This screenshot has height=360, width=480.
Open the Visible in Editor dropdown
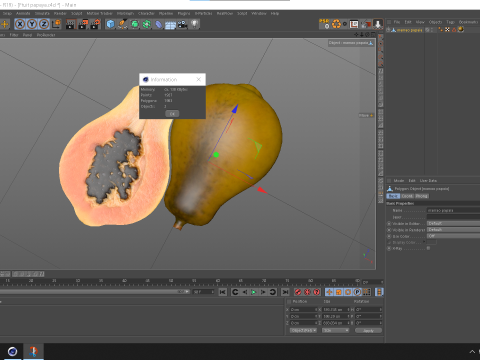coord(453,223)
